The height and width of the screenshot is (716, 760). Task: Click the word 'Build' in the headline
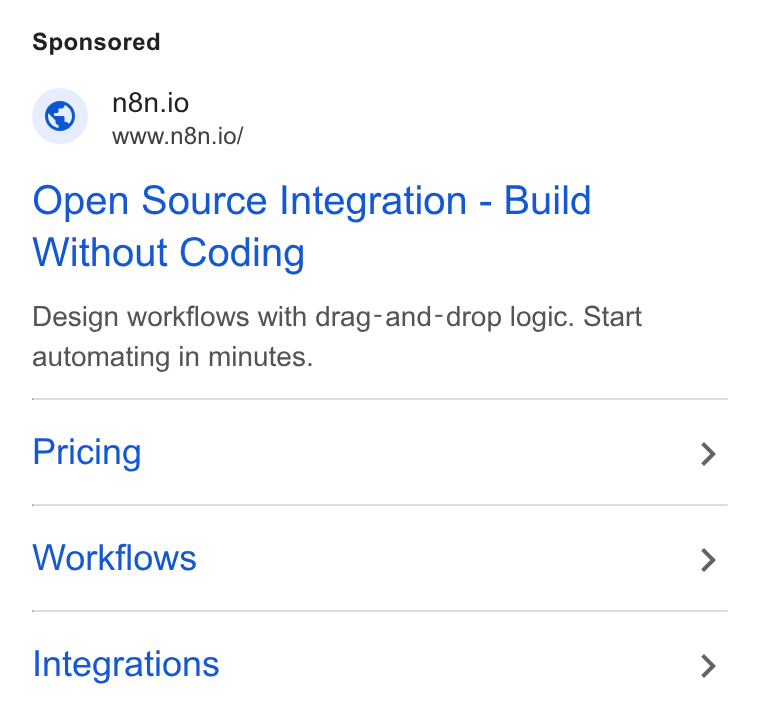click(547, 200)
